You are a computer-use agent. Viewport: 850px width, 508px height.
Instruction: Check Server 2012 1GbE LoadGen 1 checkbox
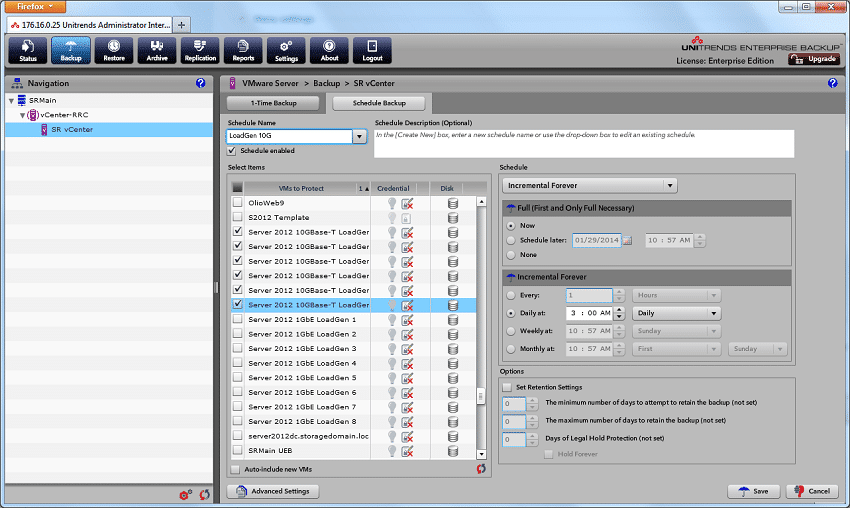[237, 319]
